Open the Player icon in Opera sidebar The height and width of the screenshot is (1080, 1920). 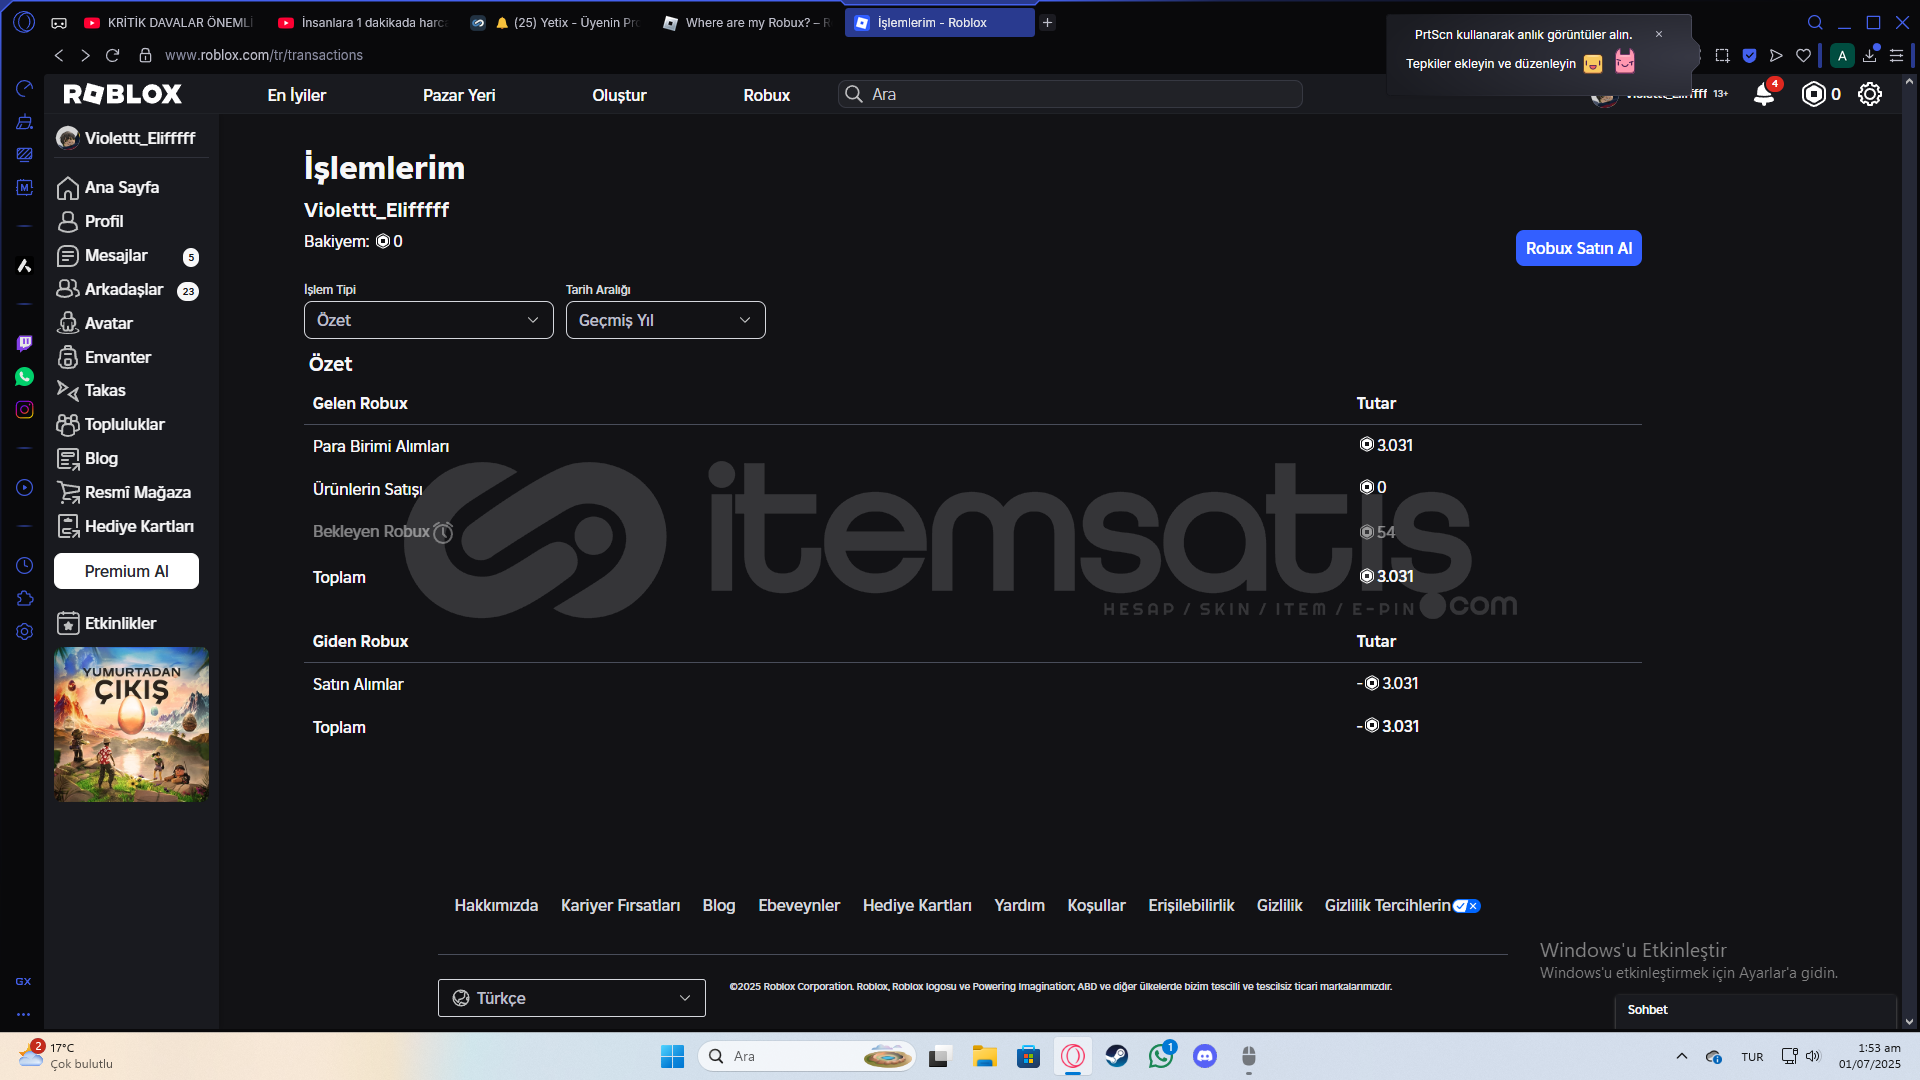coord(24,488)
